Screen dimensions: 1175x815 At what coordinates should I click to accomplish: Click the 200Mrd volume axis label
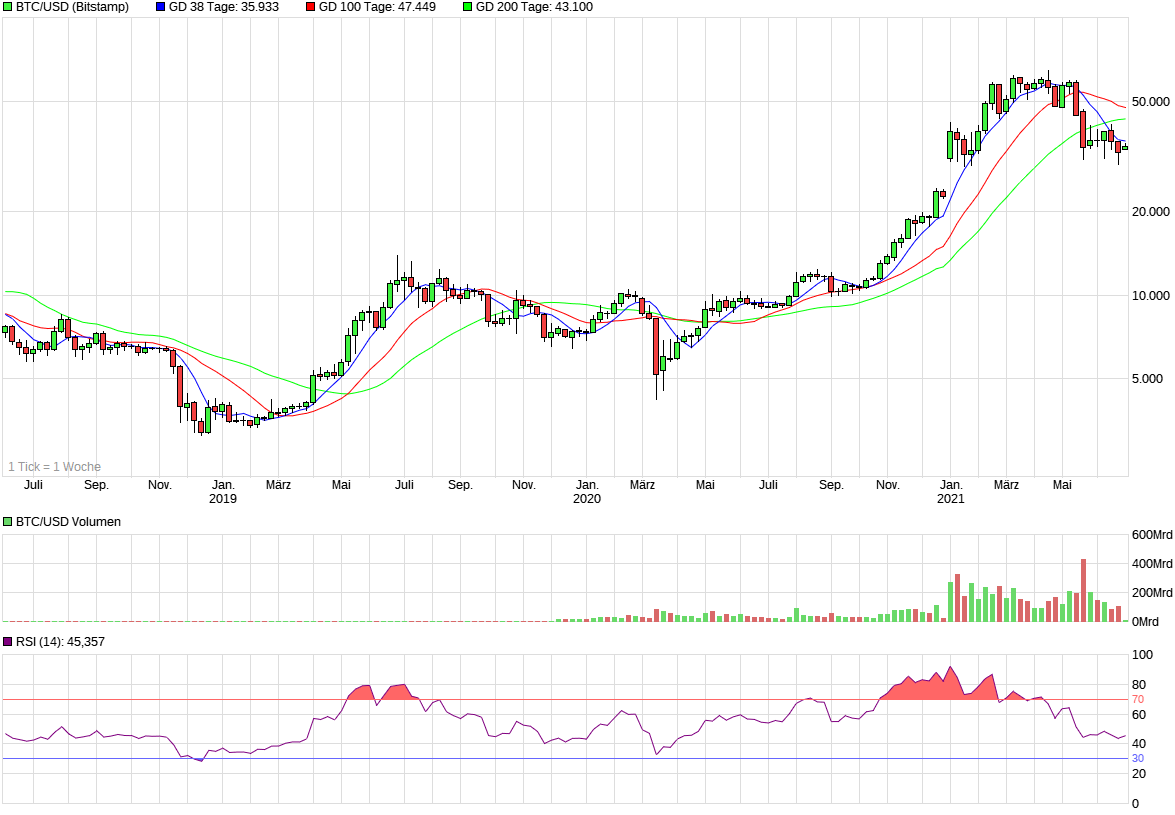click(x=1152, y=593)
